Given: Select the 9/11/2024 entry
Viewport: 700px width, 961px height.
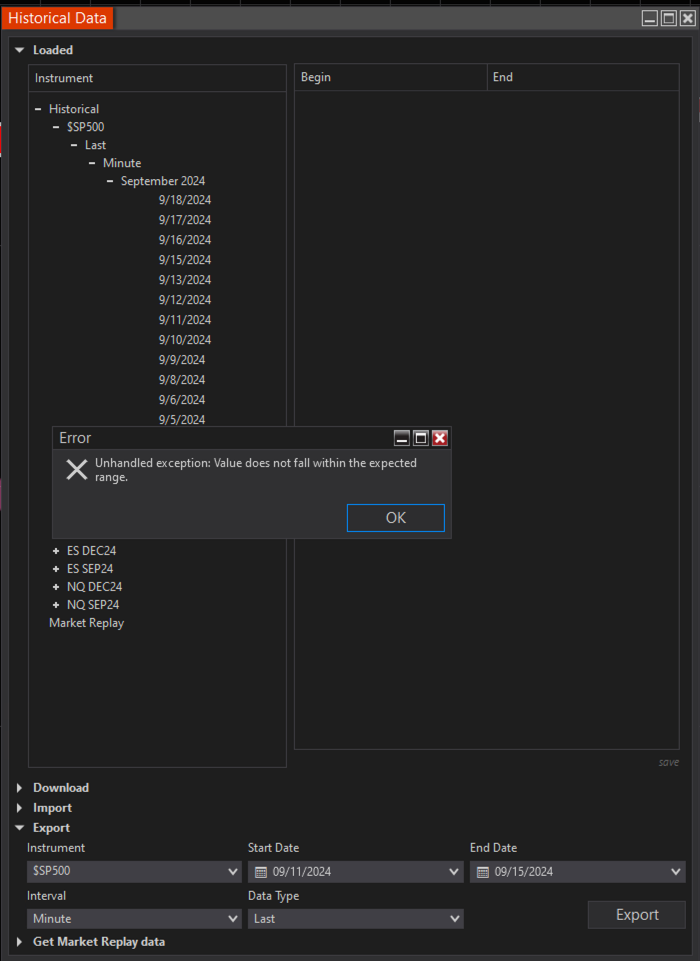Looking at the screenshot, I should point(185,320).
